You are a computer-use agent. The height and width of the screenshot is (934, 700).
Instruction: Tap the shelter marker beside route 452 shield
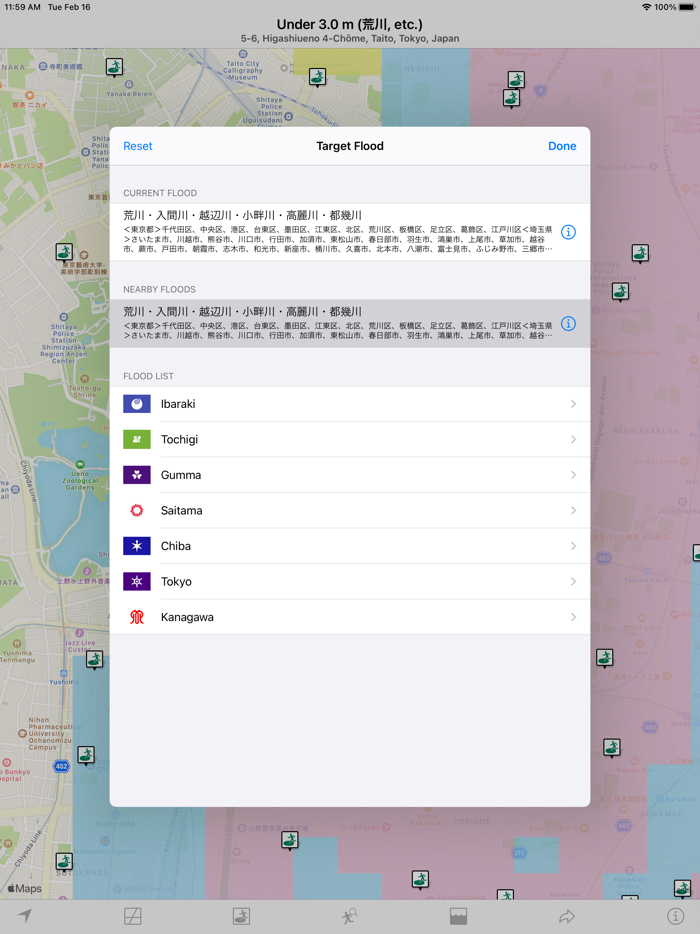pyautogui.click(x=86, y=755)
